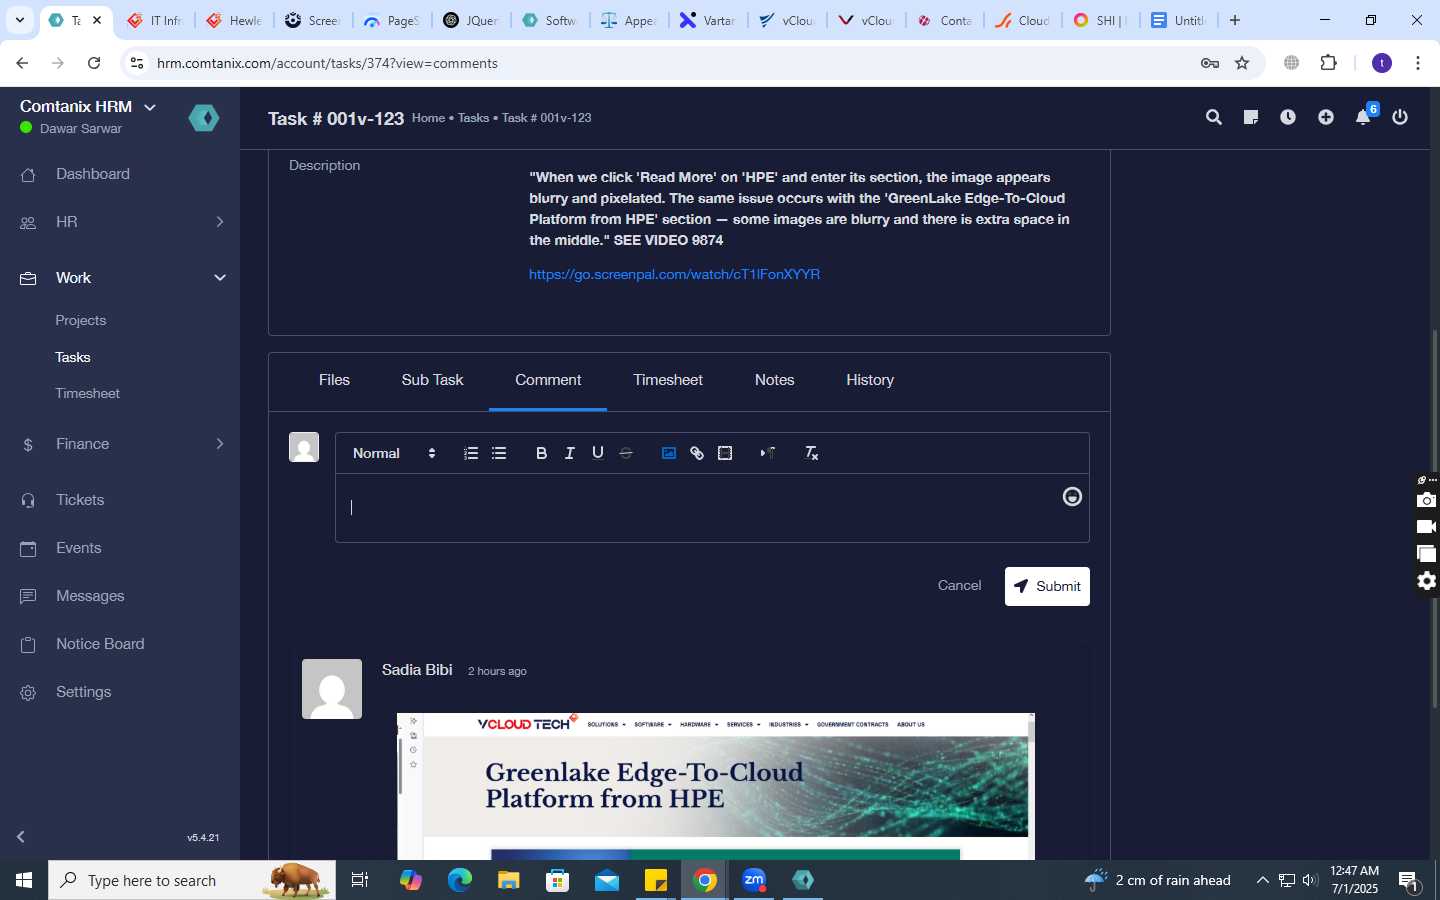Image resolution: width=1440 pixels, height=900 pixels.
Task: Insert image into comment
Action: (x=669, y=453)
